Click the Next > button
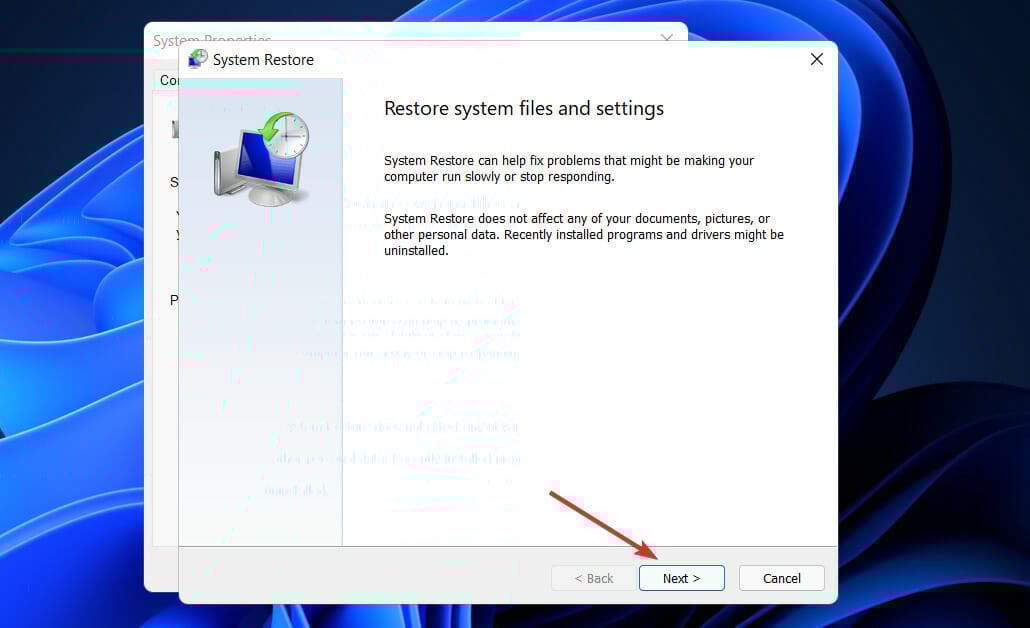Screen dimensions: 1030x628 point(681,578)
